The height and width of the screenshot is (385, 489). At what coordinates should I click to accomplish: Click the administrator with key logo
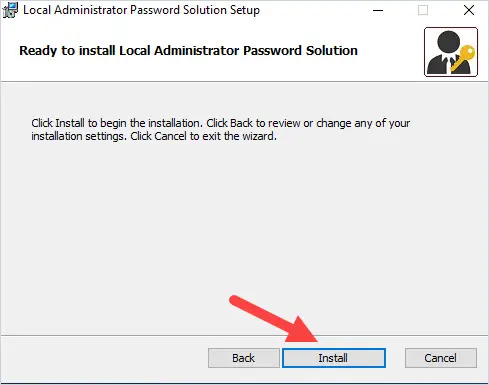click(451, 52)
